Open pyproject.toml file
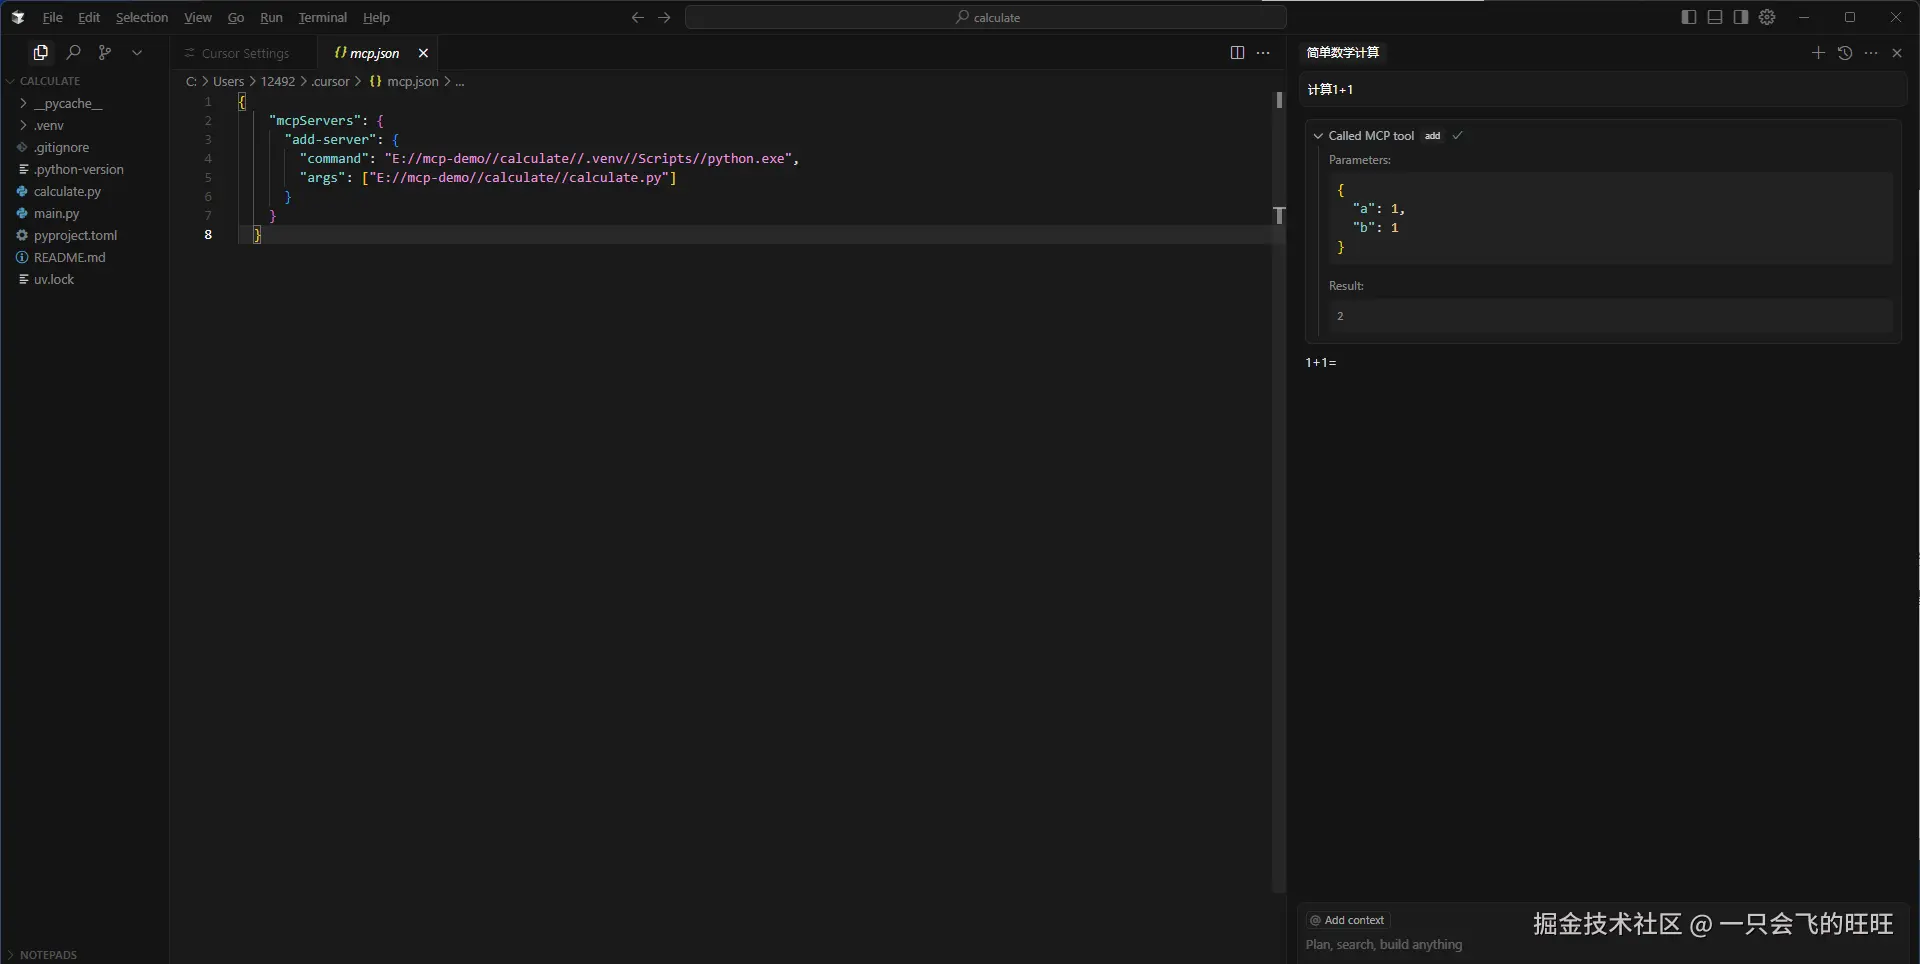The width and height of the screenshot is (1920, 964). point(84,235)
